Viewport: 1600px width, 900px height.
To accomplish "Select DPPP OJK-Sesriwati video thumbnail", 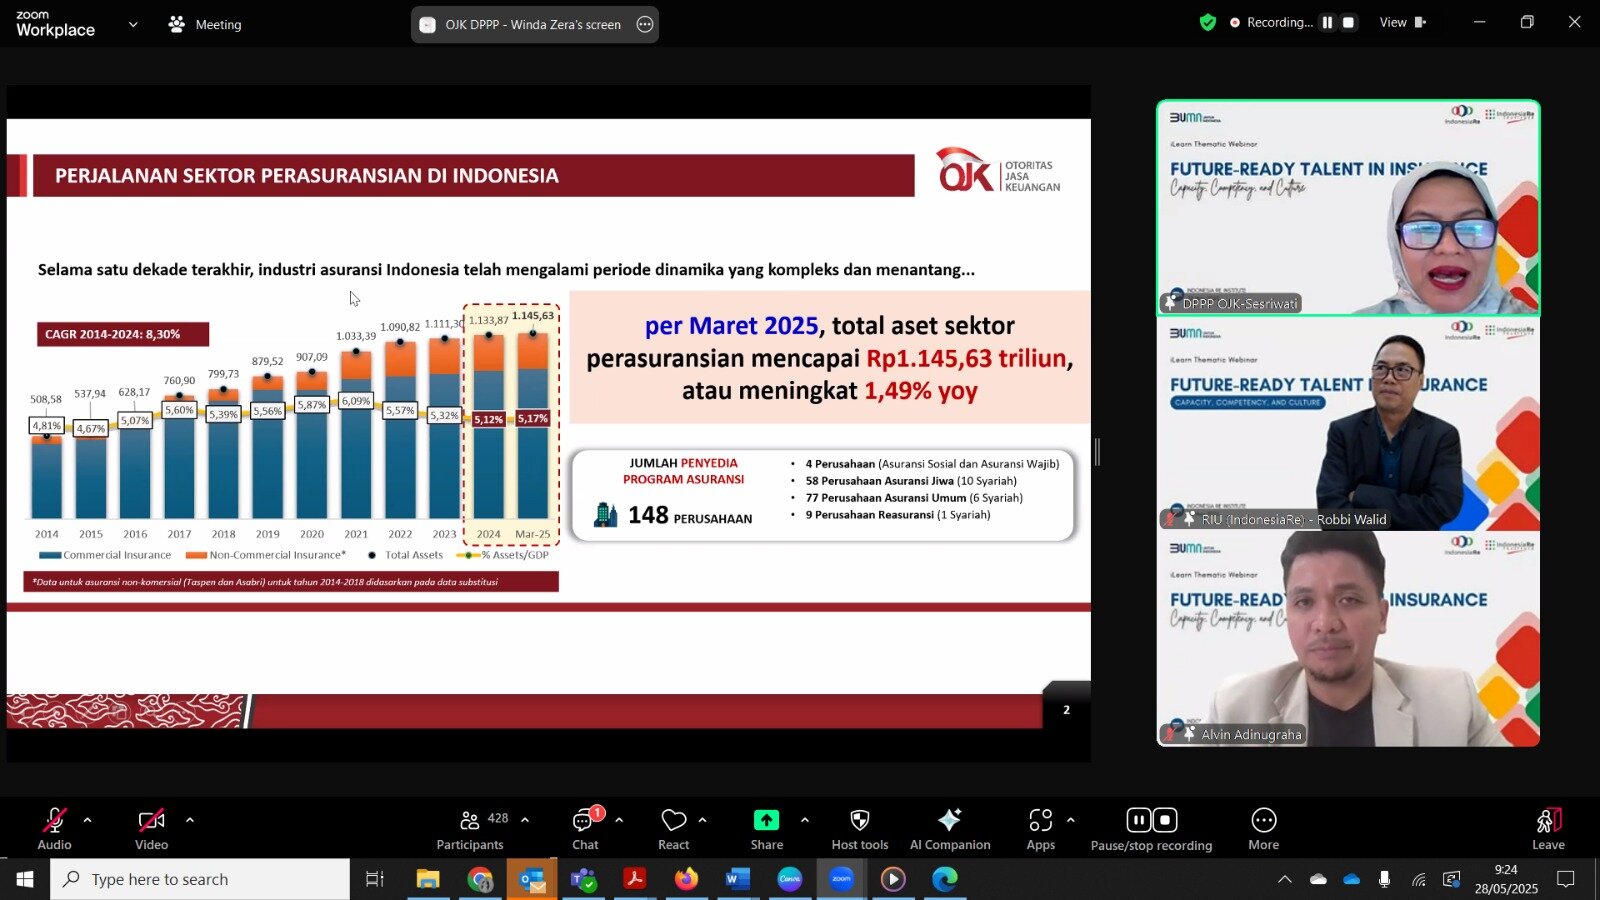I will 1348,208.
